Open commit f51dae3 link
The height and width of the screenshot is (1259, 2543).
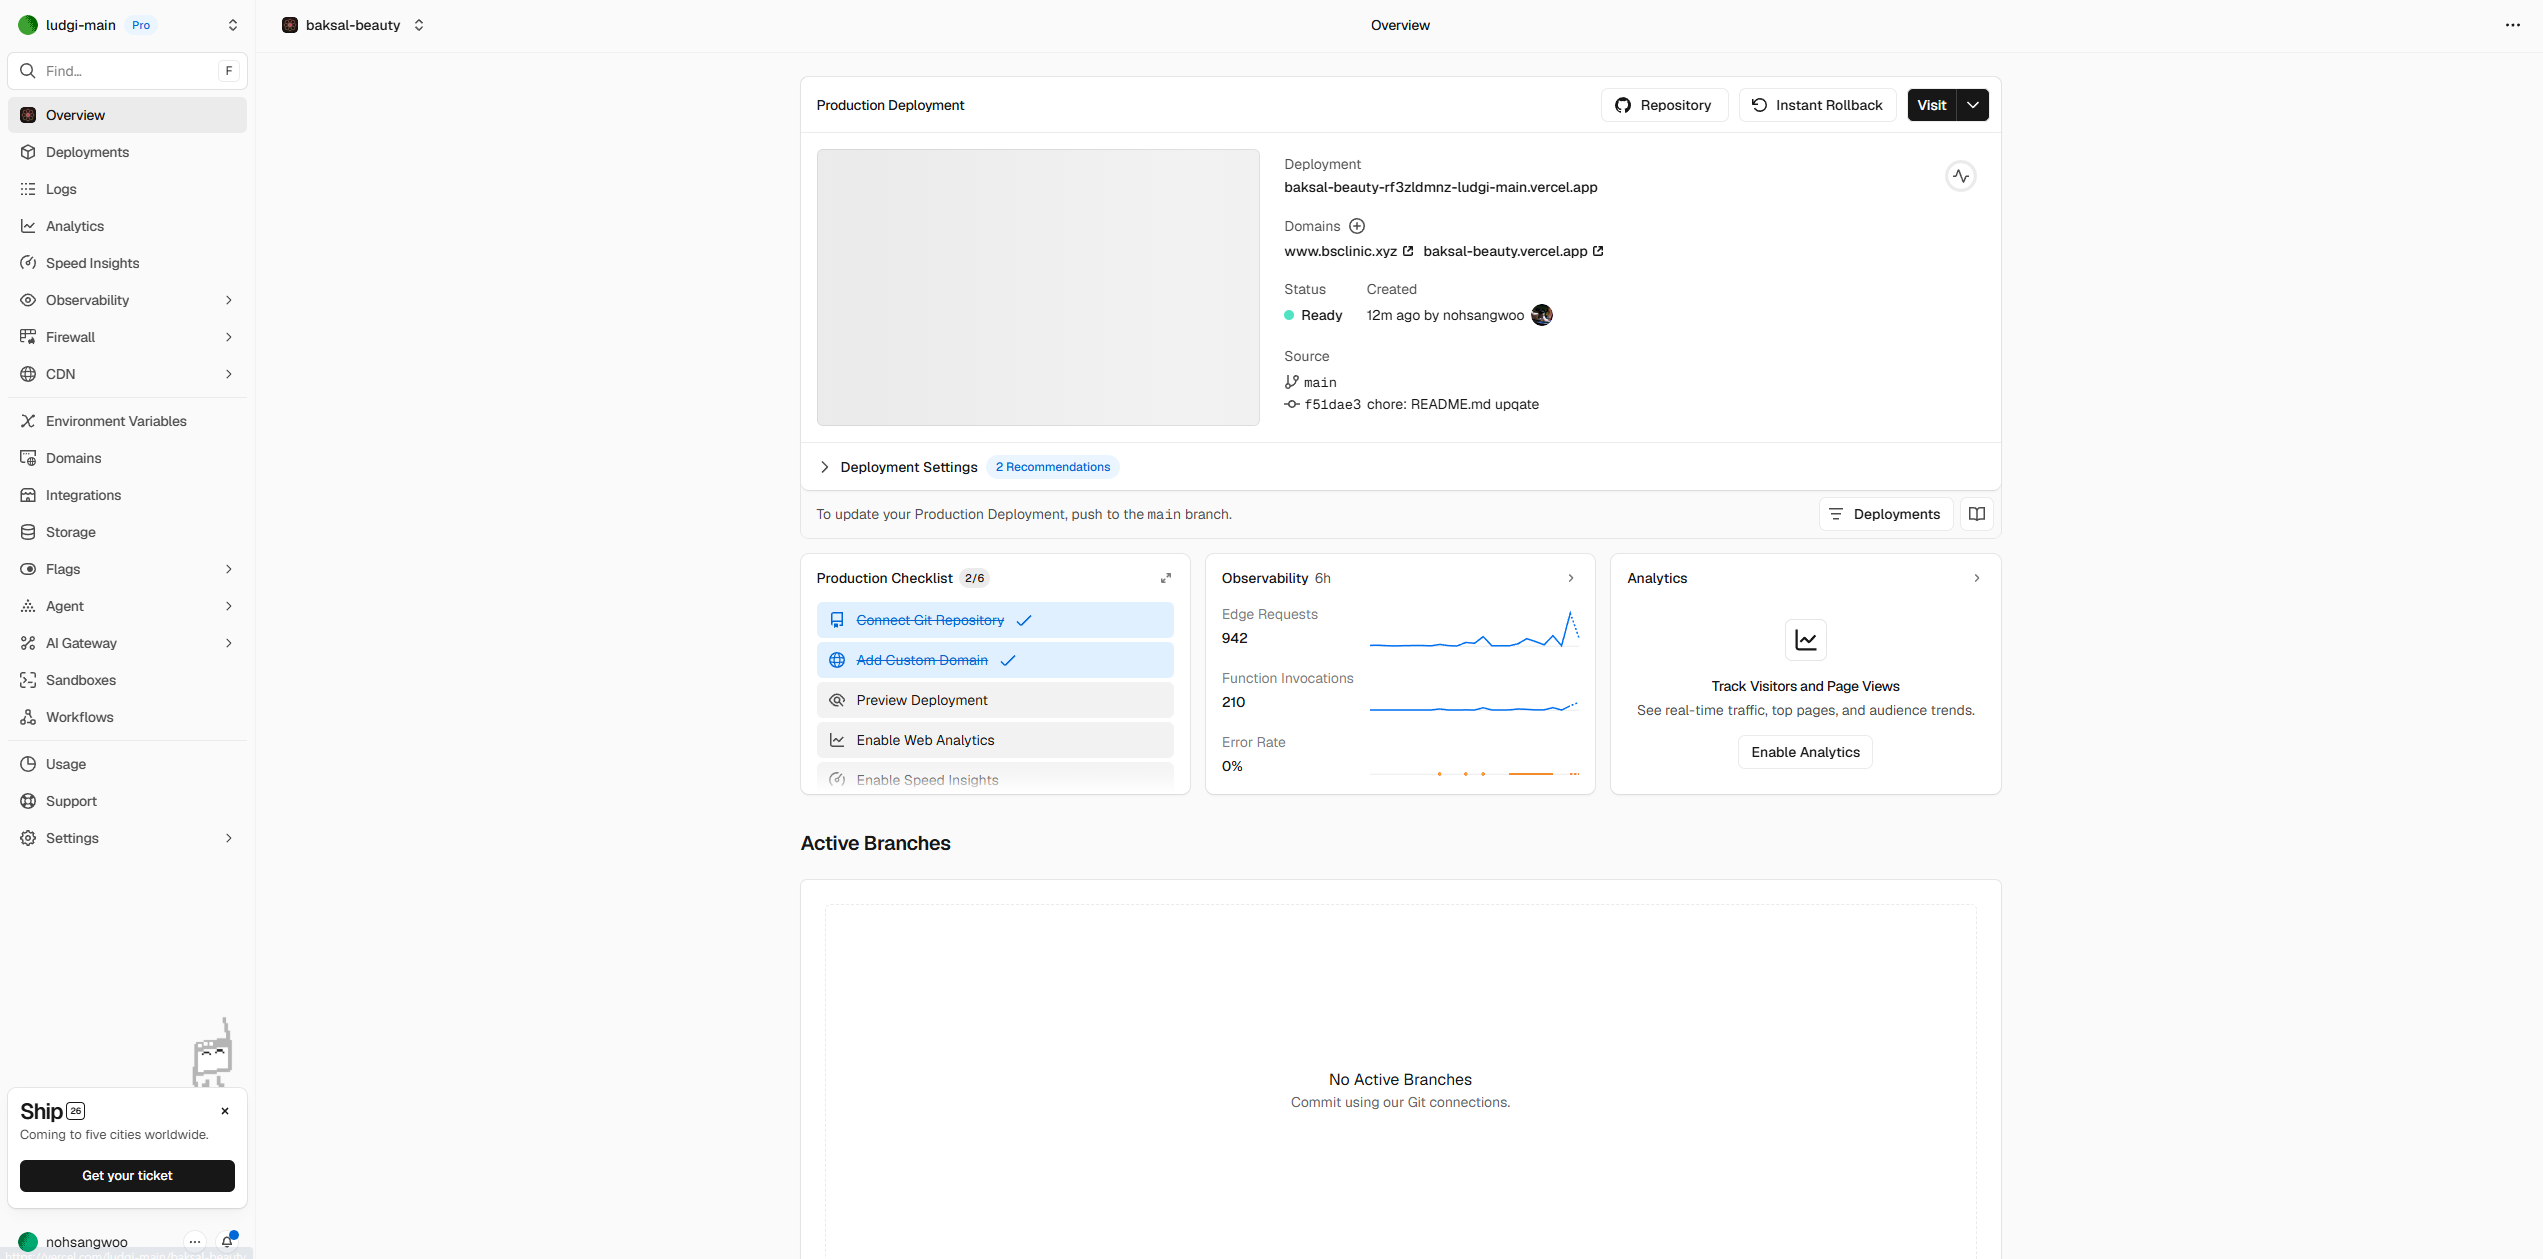(x=1412, y=404)
